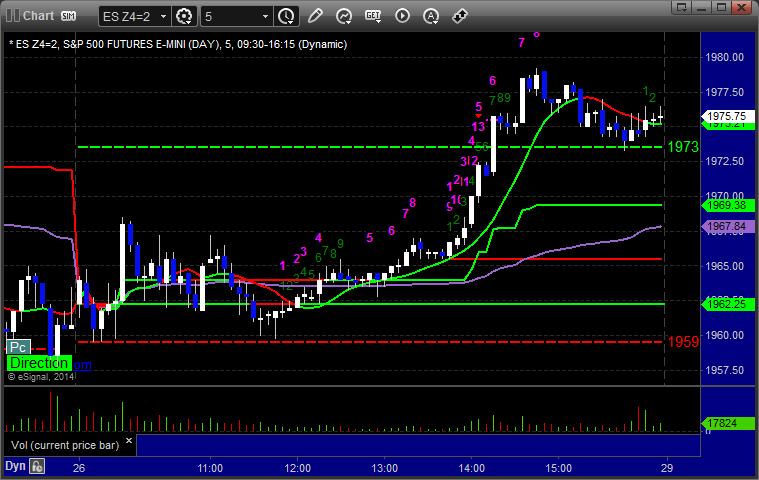Select the Vol (current price bar) tab
This screenshot has width=759, height=480.
[x=65, y=445]
